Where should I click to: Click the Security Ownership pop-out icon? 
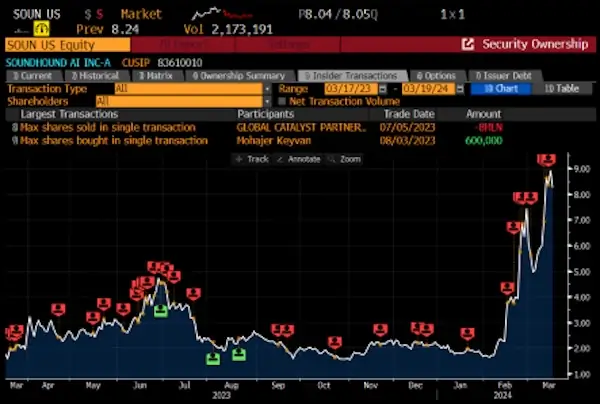pyautogui.click(x=468, y=45)
